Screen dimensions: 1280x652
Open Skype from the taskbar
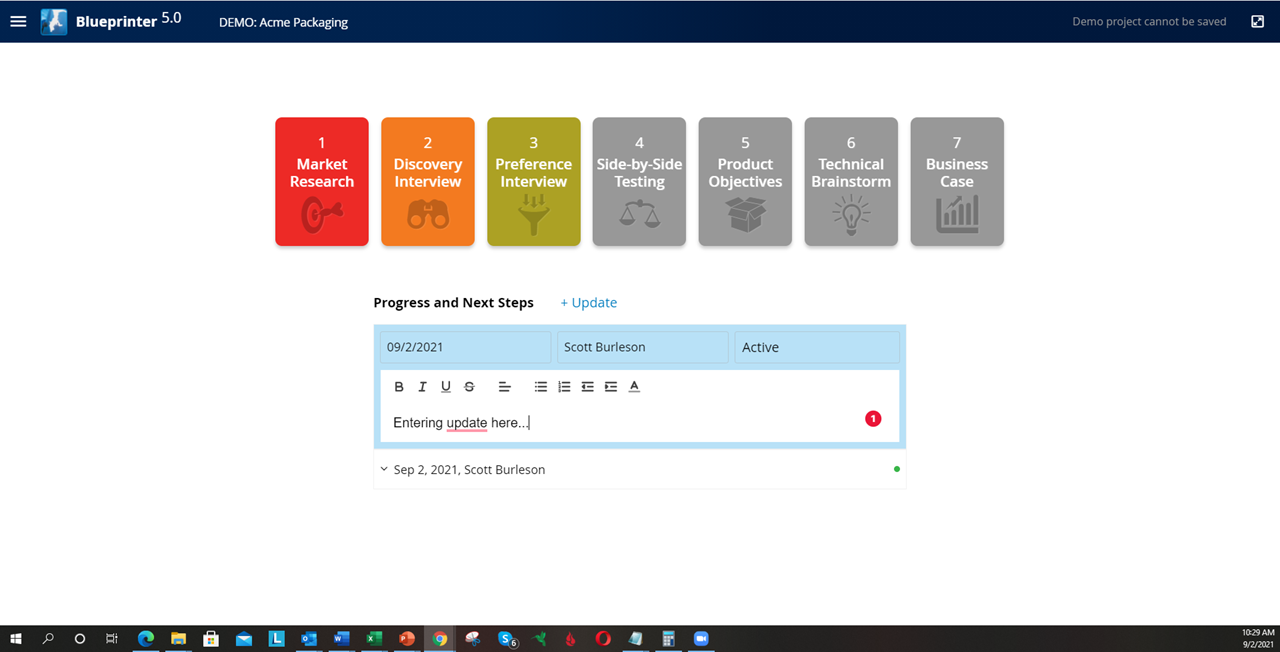tap(507, 638)
